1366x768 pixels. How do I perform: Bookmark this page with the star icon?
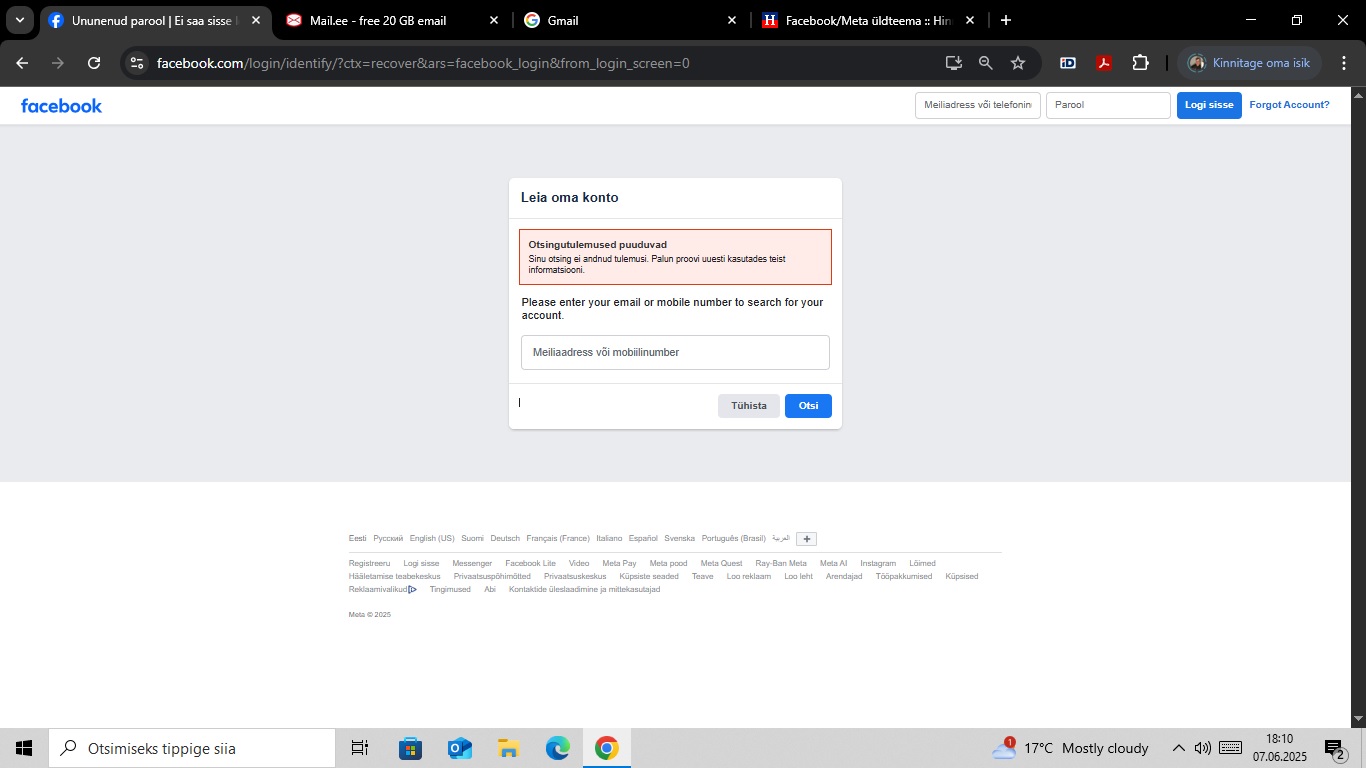[1018, 63]
